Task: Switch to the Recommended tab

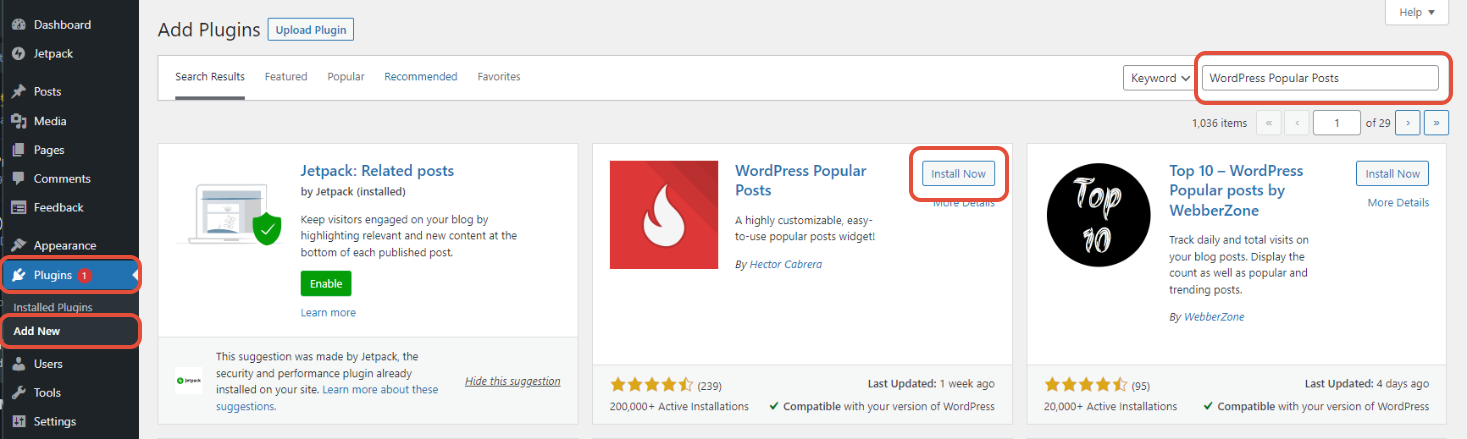Action: 421,77
